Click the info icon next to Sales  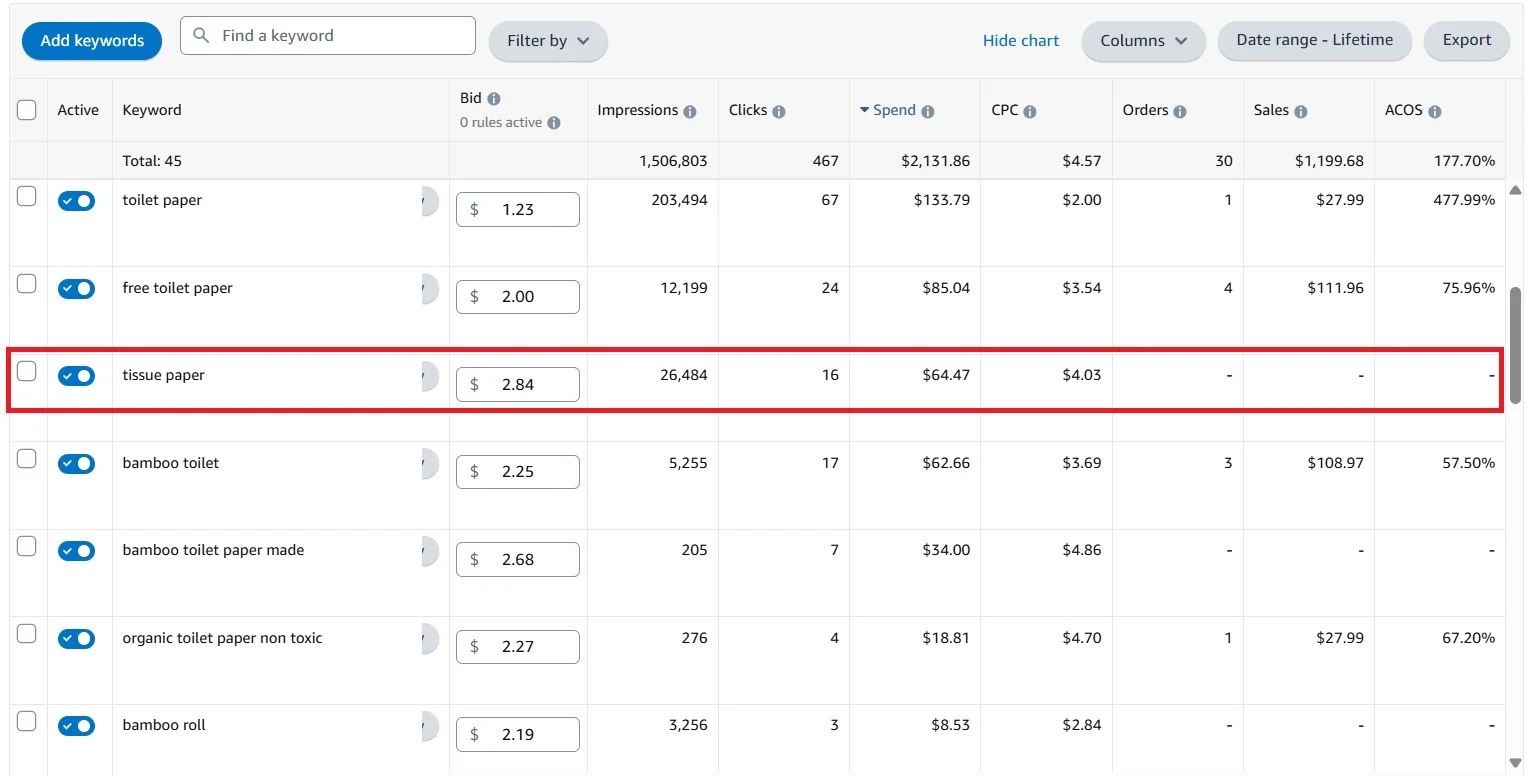1301,112
